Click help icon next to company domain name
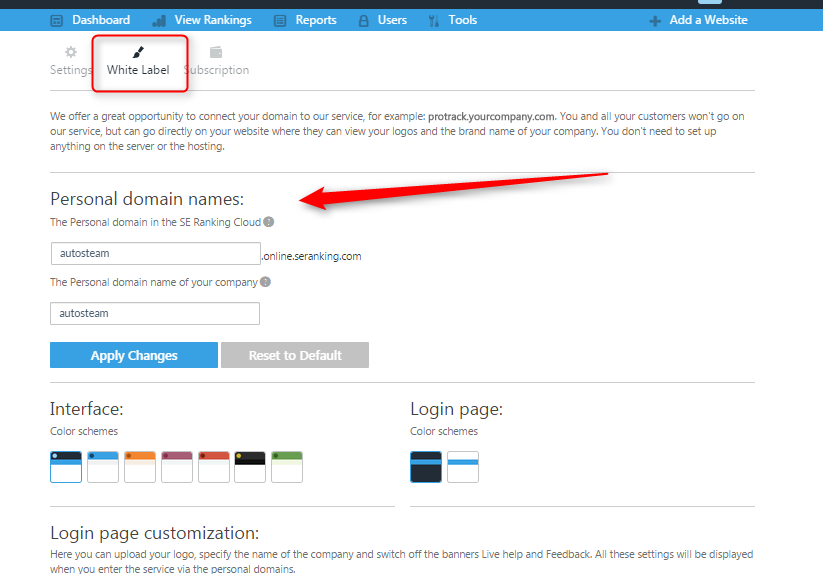The width and height of the screenshot is (823, 574). tap(266, 282)
